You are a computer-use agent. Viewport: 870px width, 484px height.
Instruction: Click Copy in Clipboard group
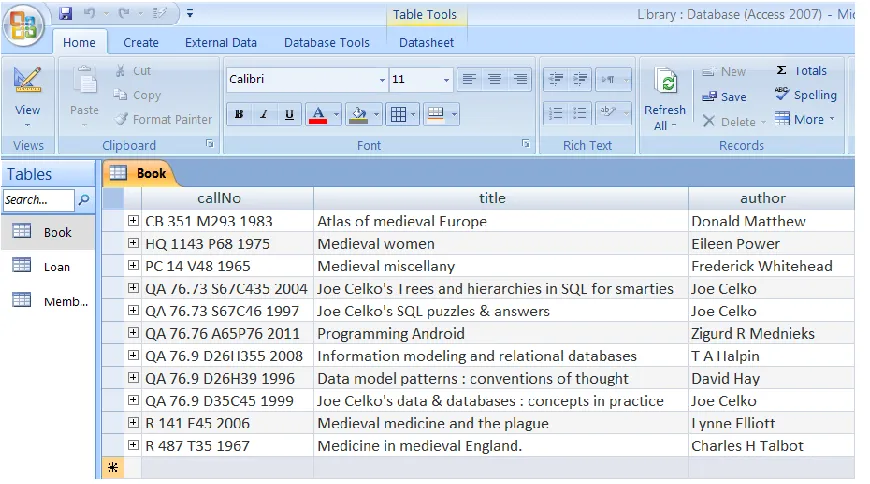coord(137,95)
